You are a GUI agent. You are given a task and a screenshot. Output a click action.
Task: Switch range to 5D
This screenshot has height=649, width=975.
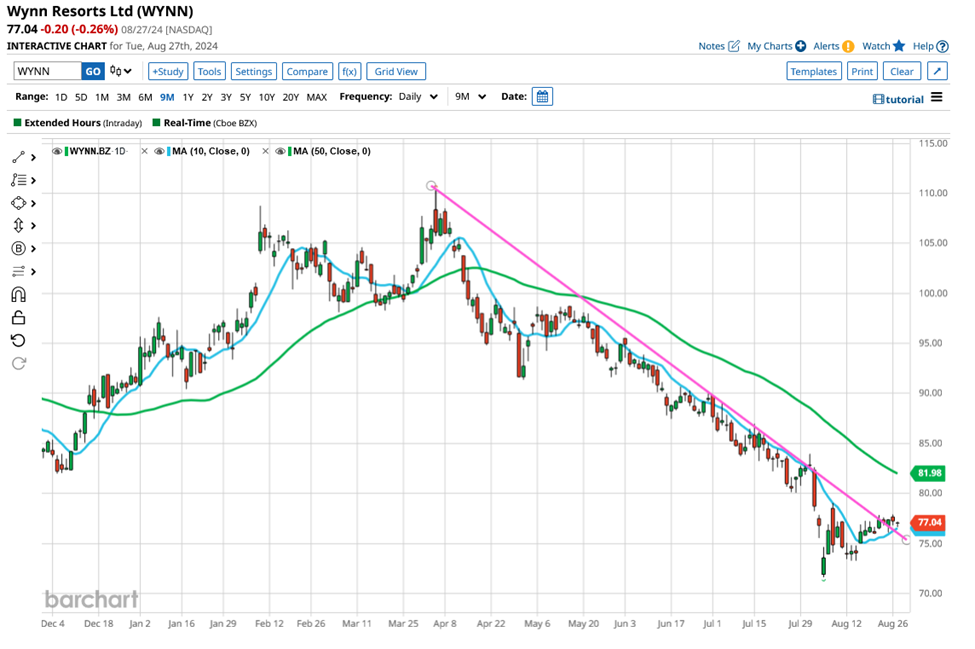point(81,97)
